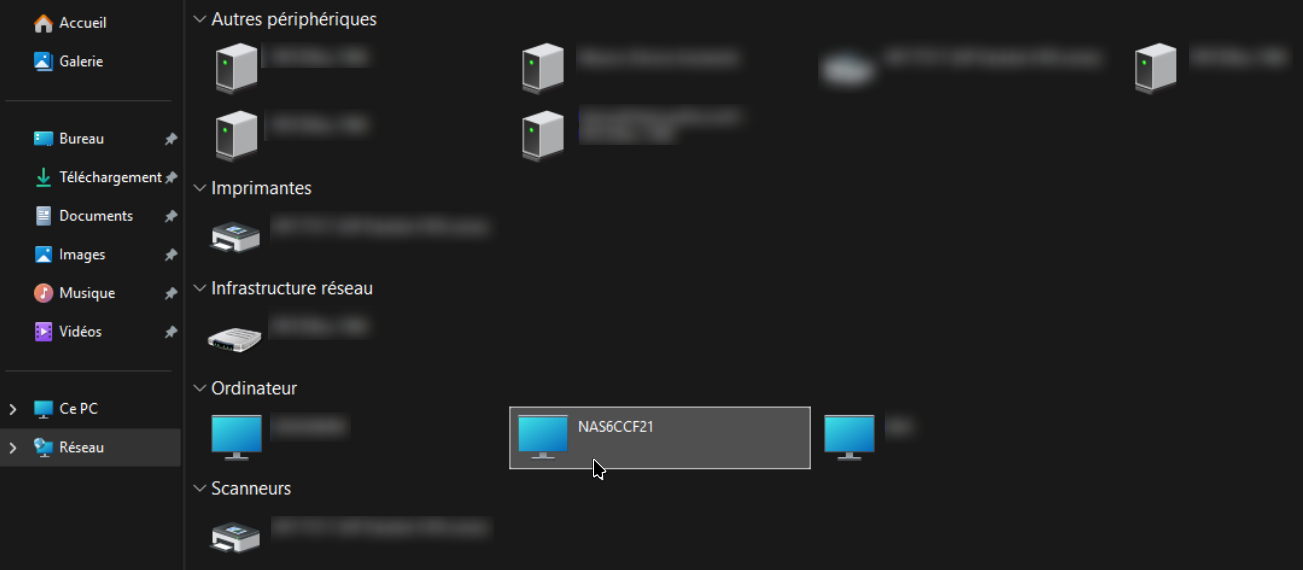Open the Téléchargement folder
Screen dimensions: 1303x570
(98, 177)
